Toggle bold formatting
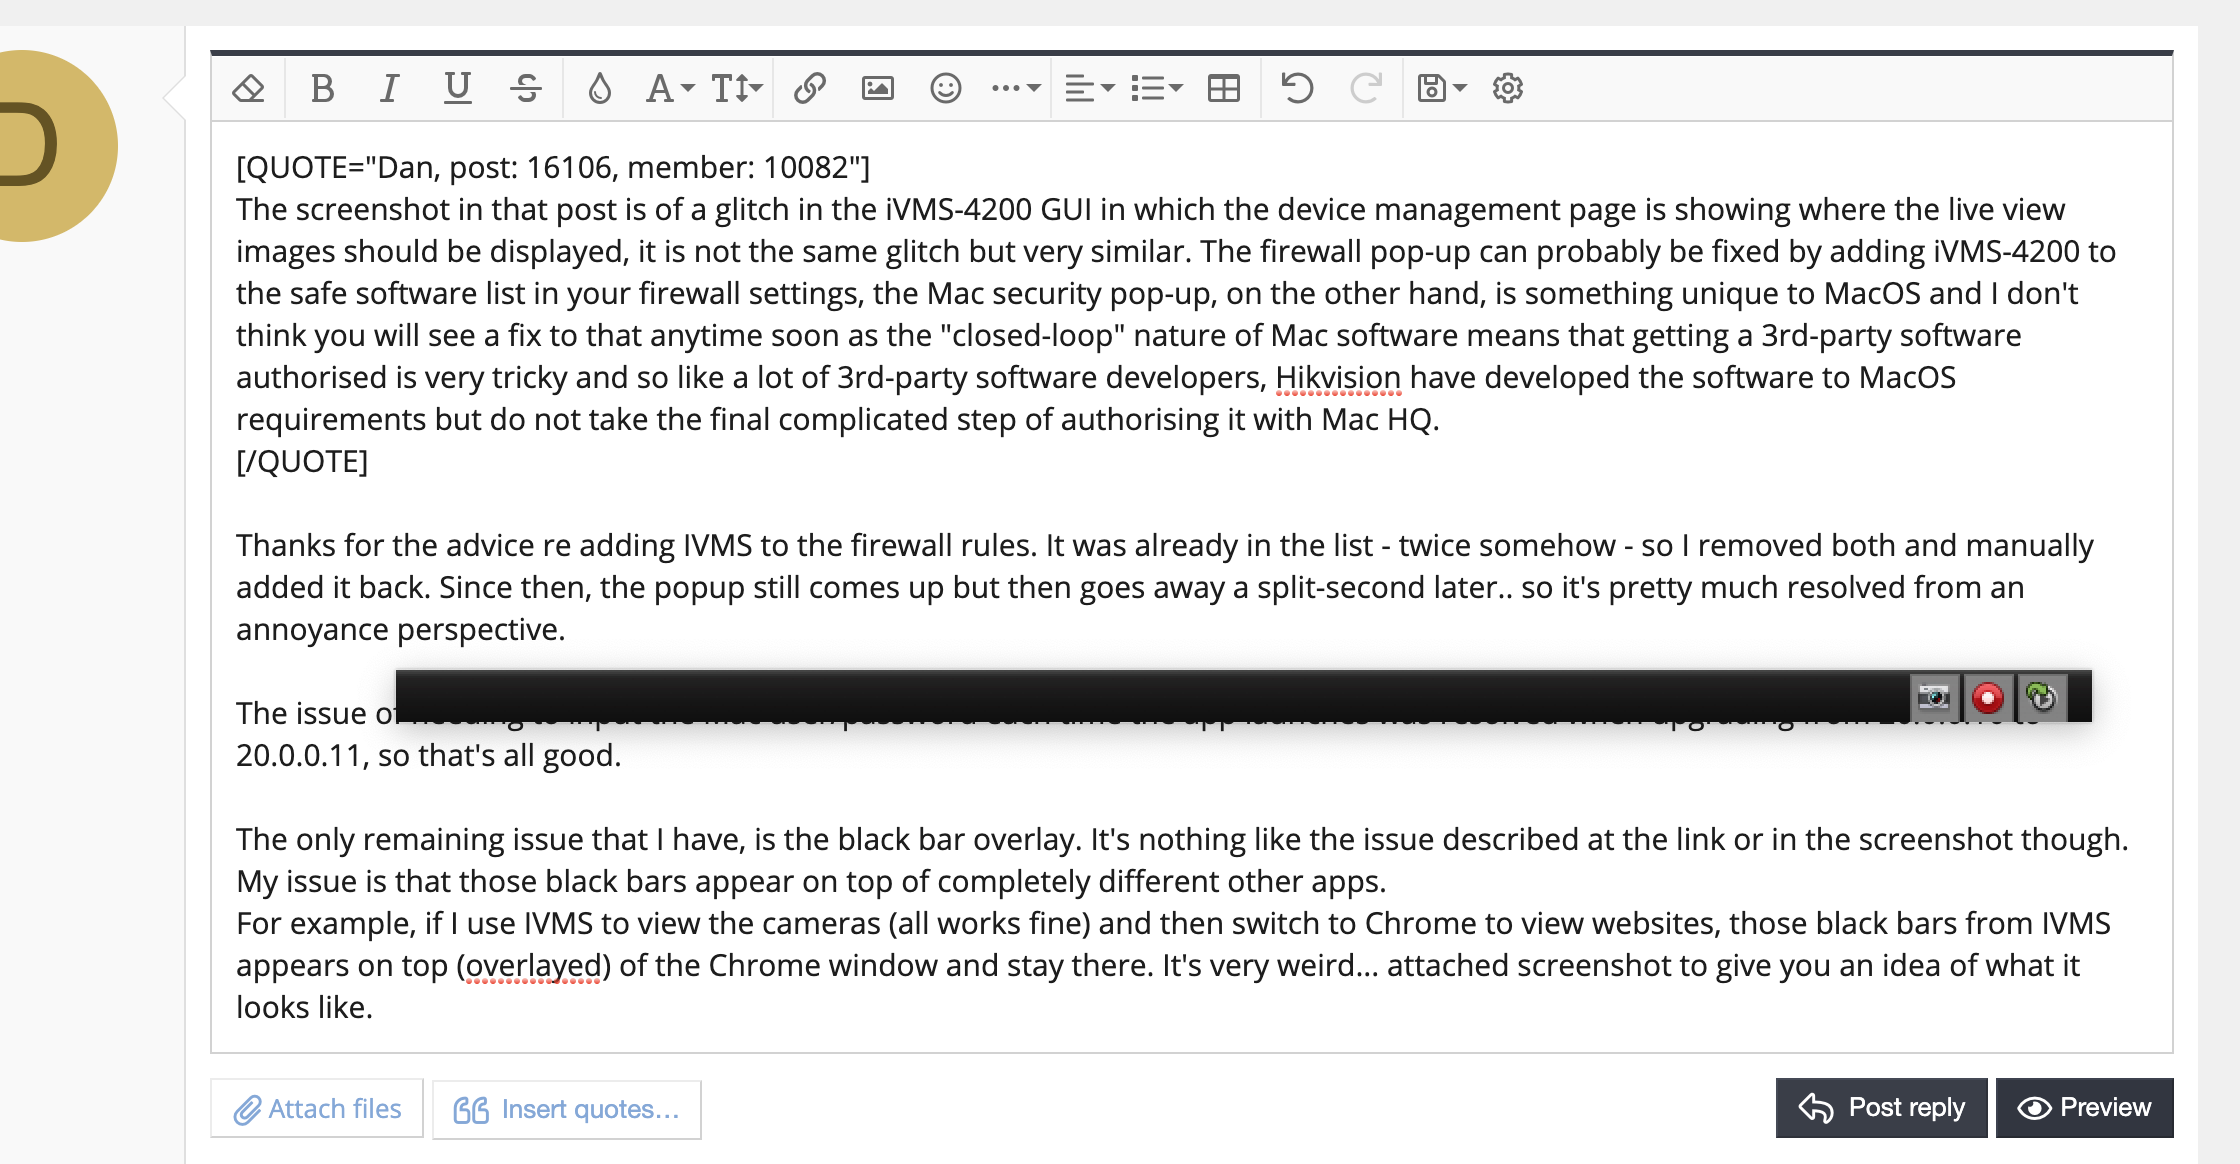The height and width of the screenshot is (1164, 2240). pyautogui.click(x=322, y=89)
